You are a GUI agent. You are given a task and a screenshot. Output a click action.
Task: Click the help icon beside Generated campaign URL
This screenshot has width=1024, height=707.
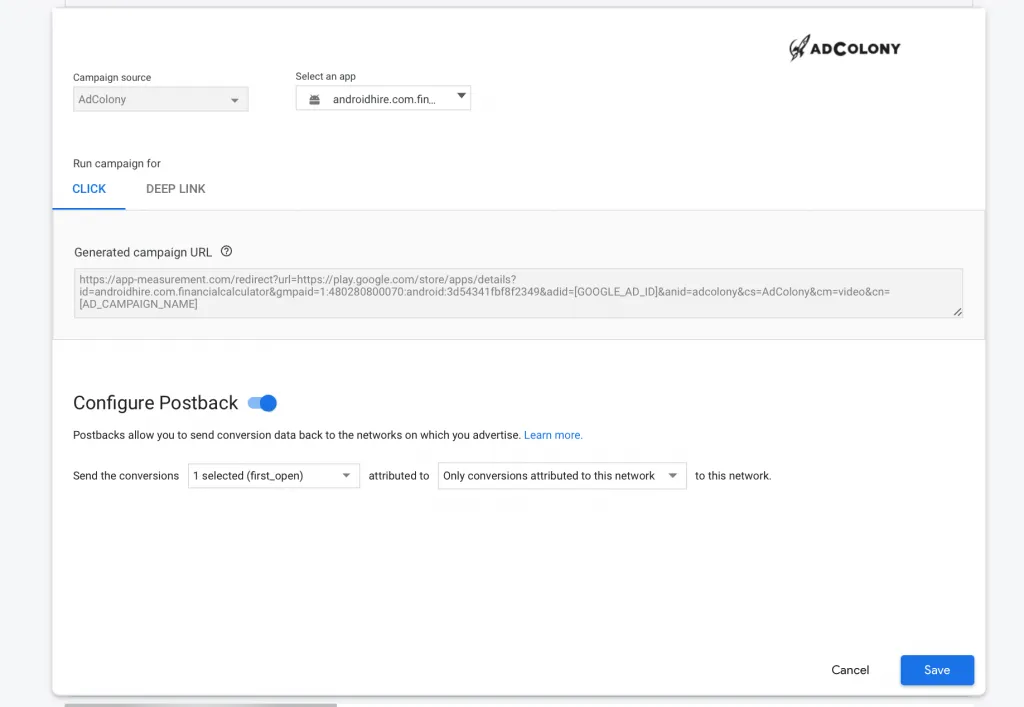[x=226, y=251]
